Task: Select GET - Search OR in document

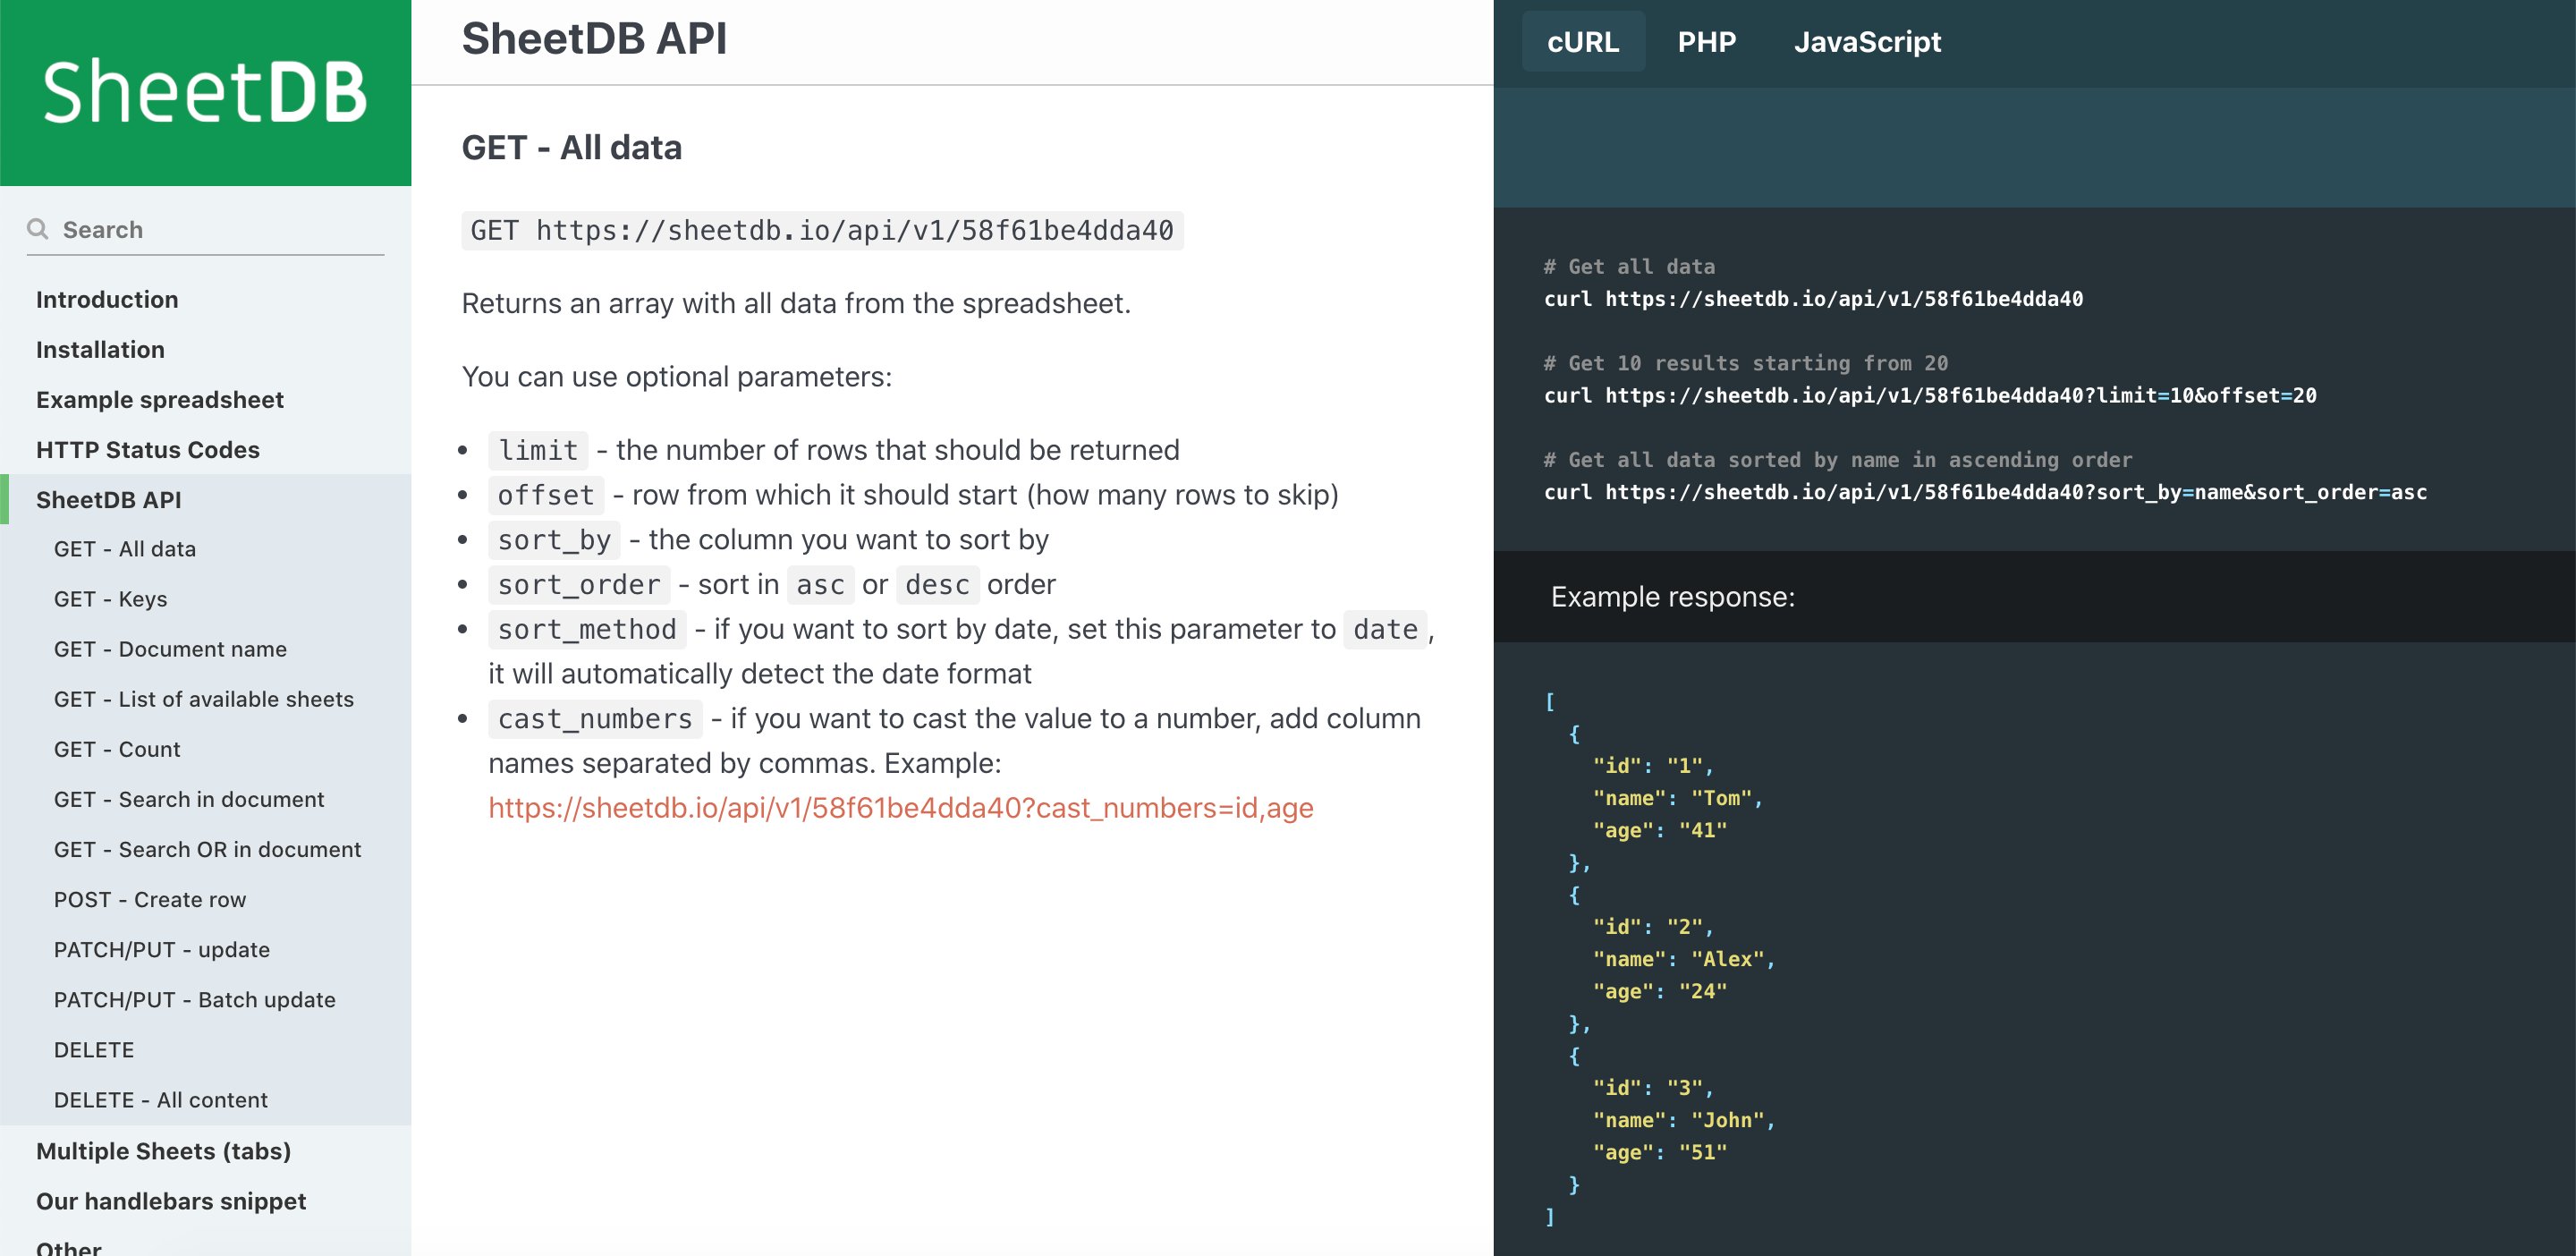Action: (x=207, y=849)
